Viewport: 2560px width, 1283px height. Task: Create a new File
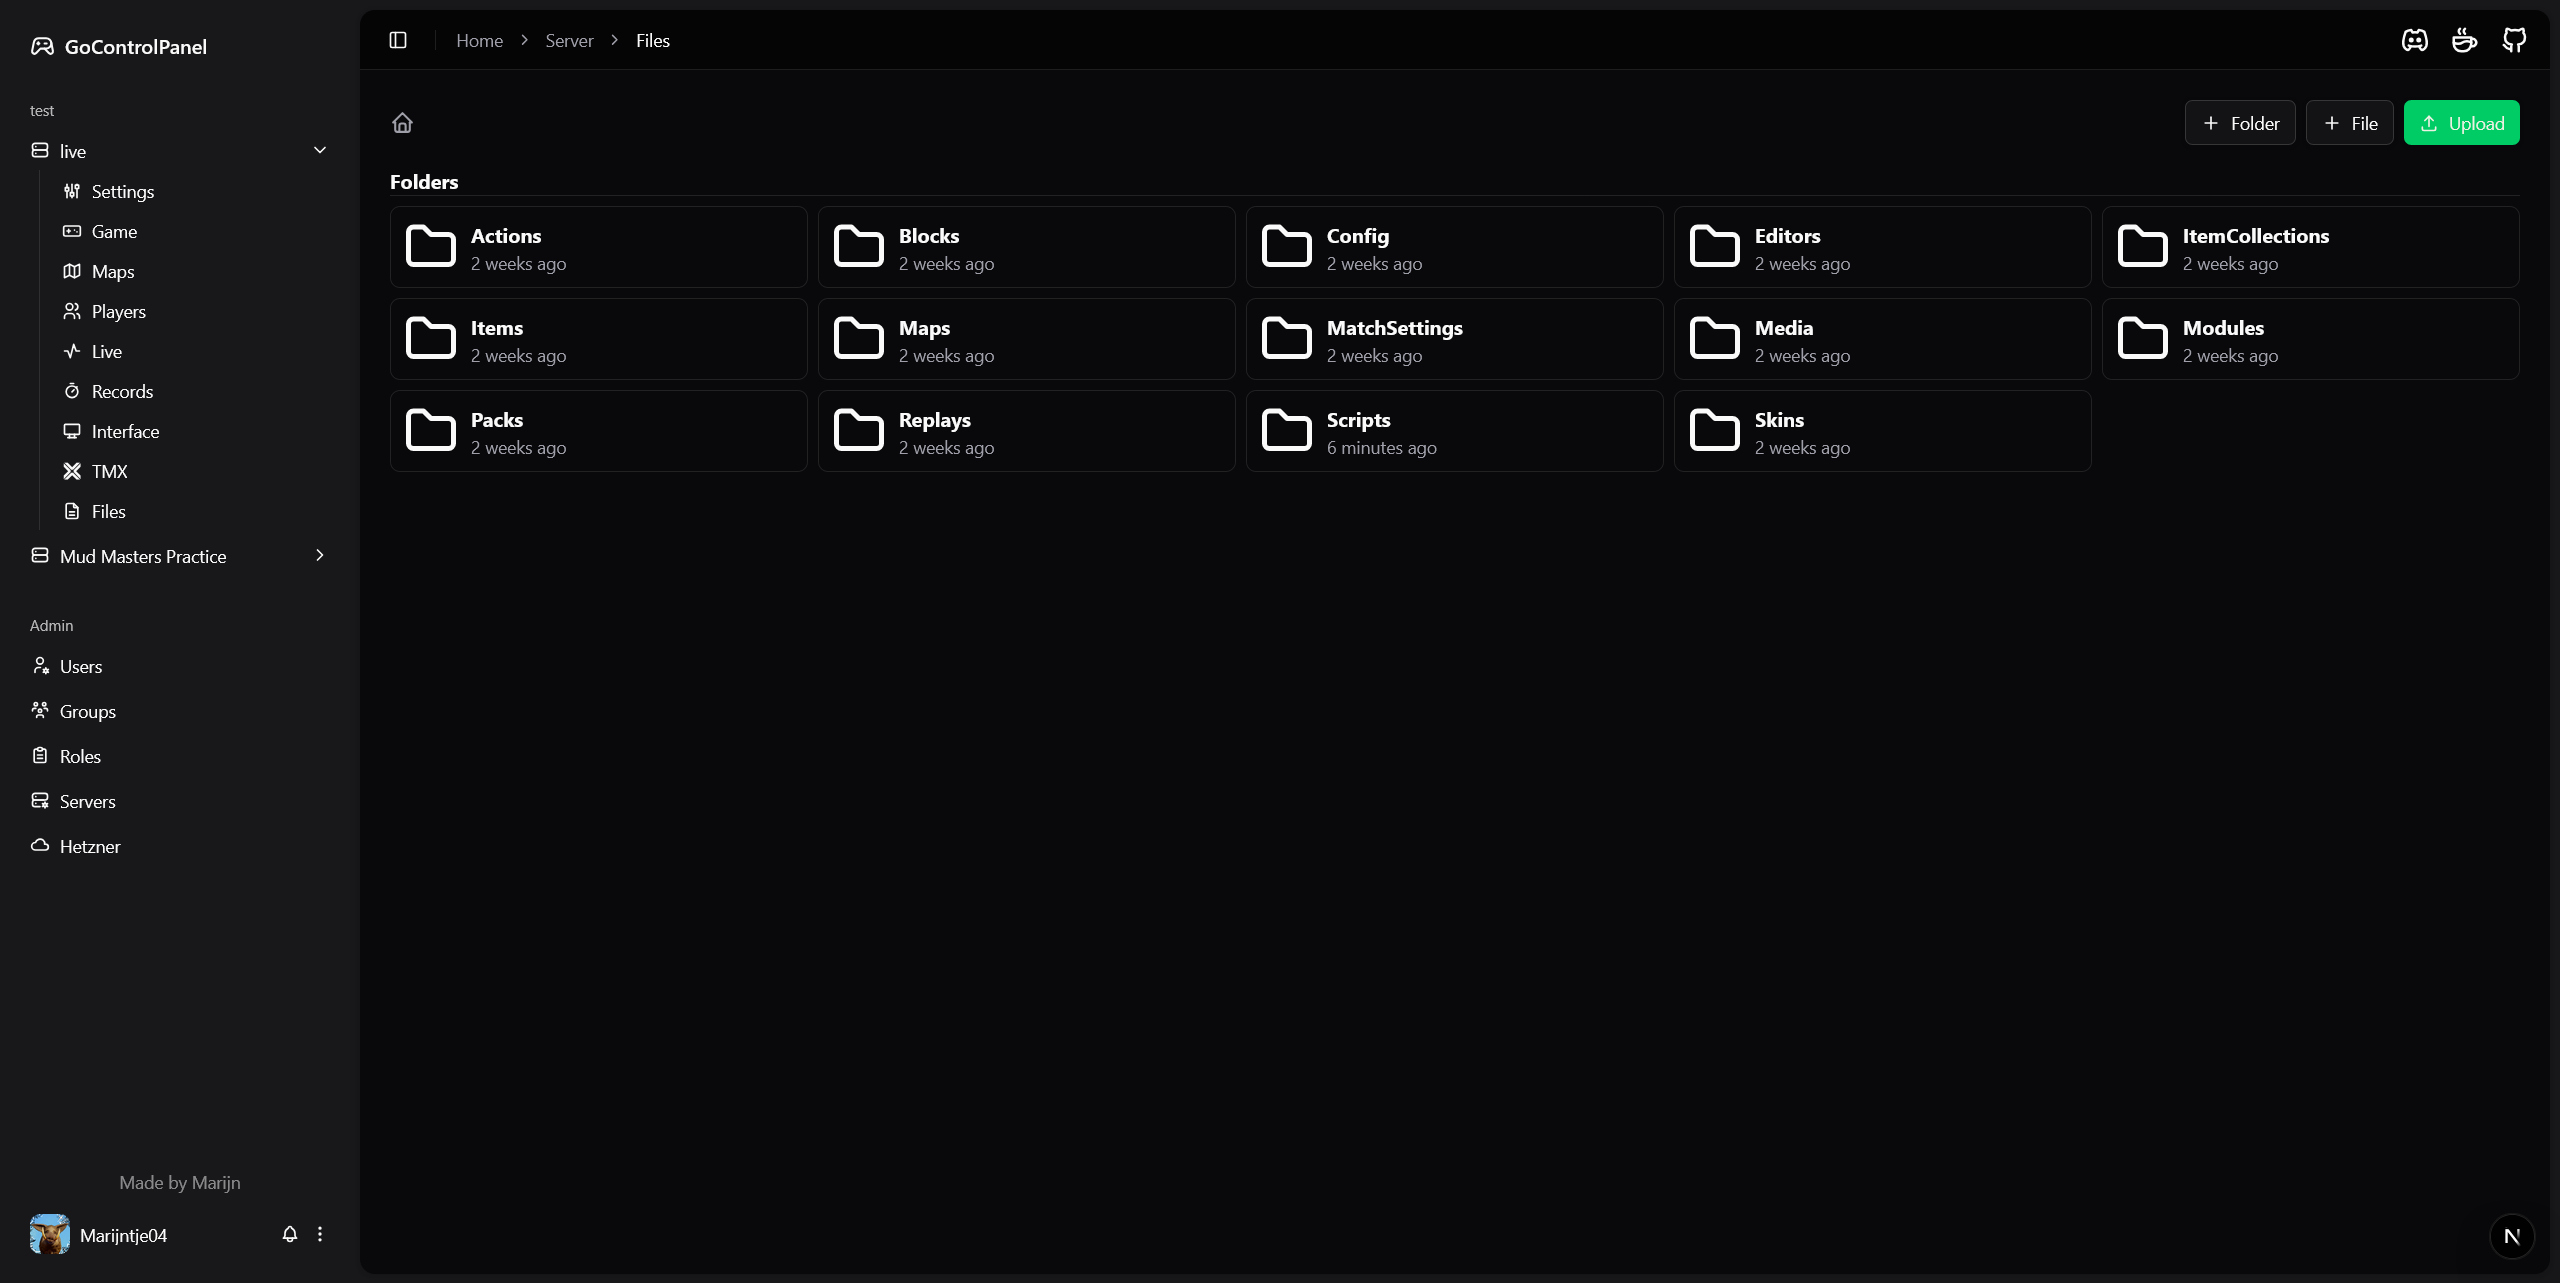click(x=2349, y=123)
